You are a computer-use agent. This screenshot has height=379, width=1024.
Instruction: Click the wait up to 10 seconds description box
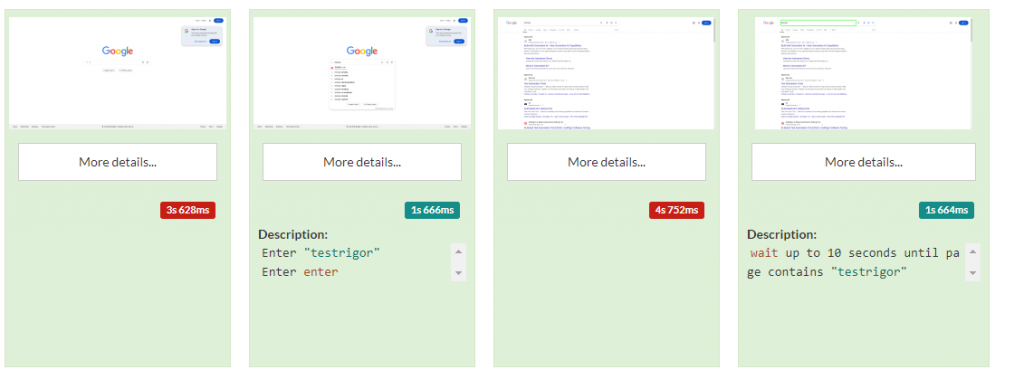(x=856, y=262)
